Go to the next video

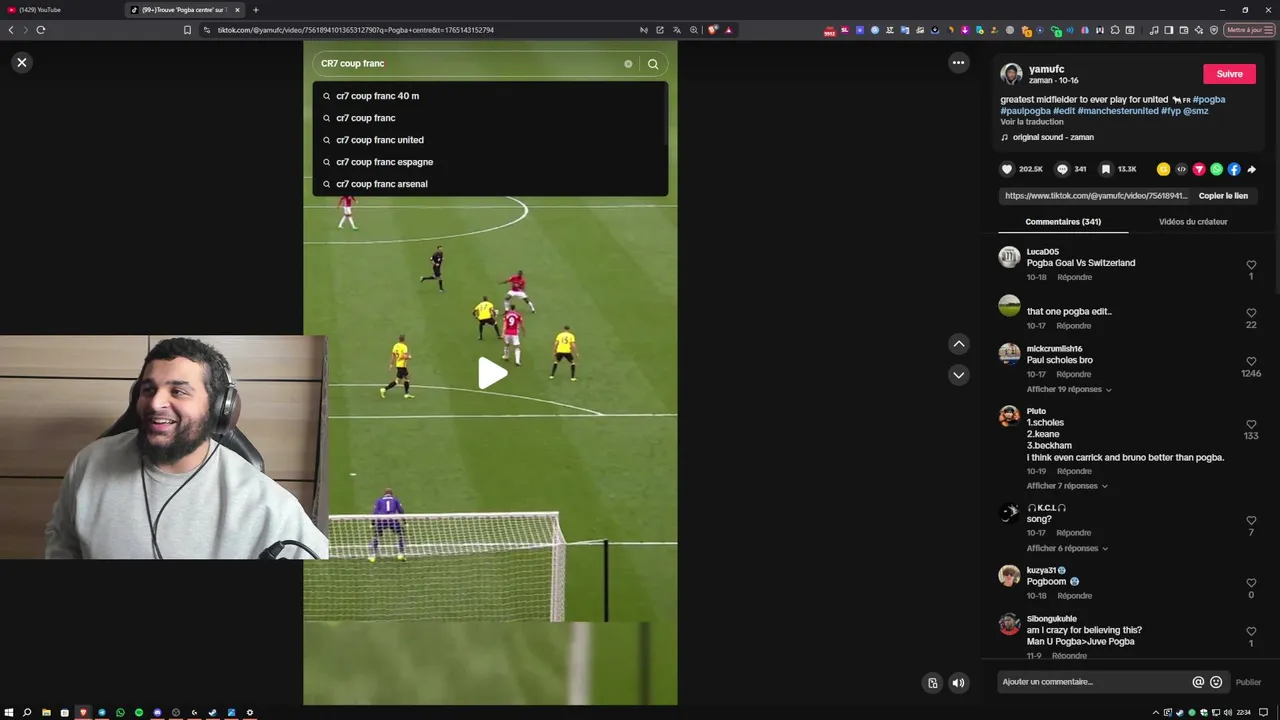tap(958, 375)
